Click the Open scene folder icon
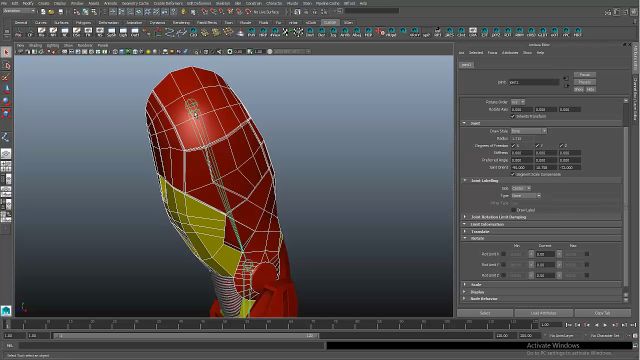Screen dimensions: 640x360 [51, 12]
